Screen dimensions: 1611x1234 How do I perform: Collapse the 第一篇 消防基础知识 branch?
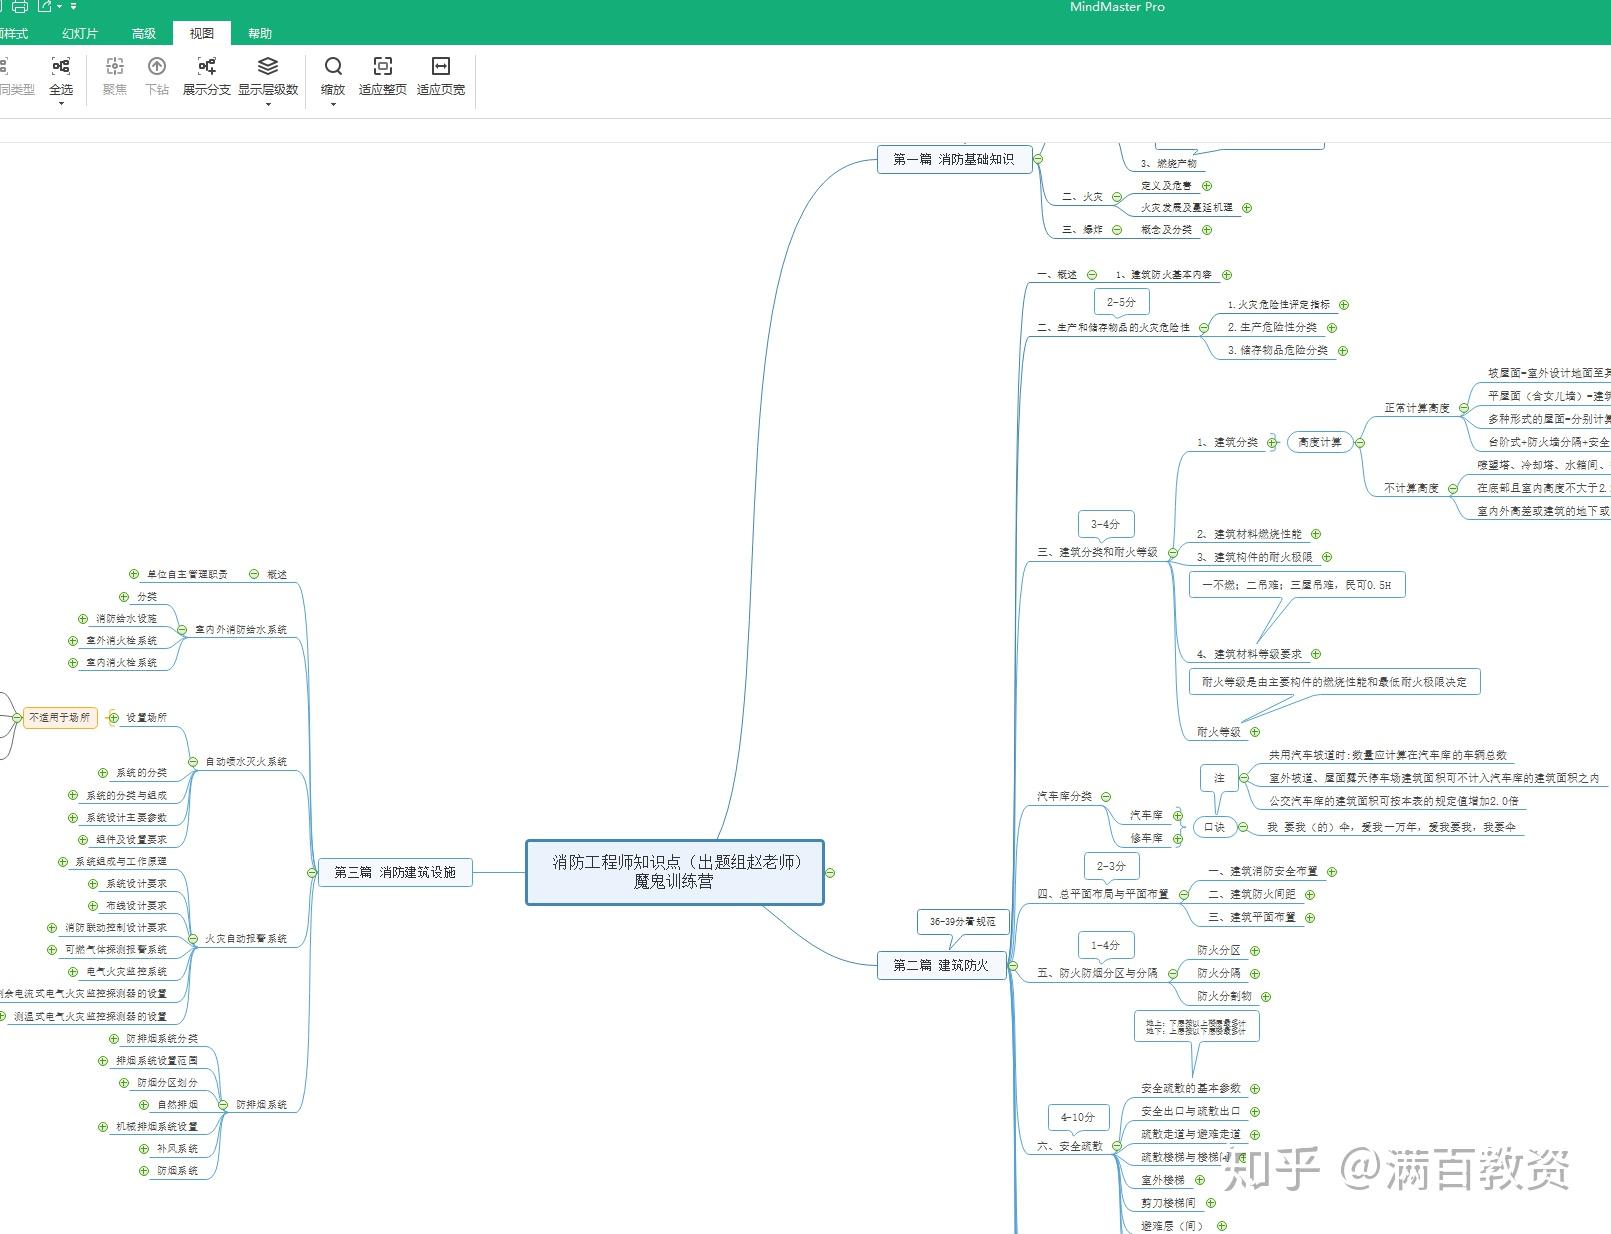(1038, 158)
